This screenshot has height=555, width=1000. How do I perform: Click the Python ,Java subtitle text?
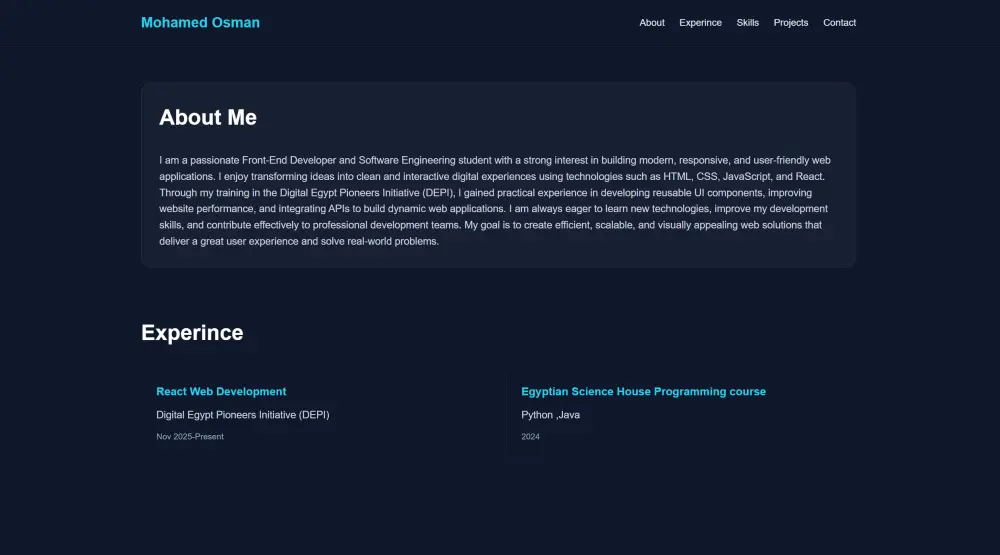550,415
